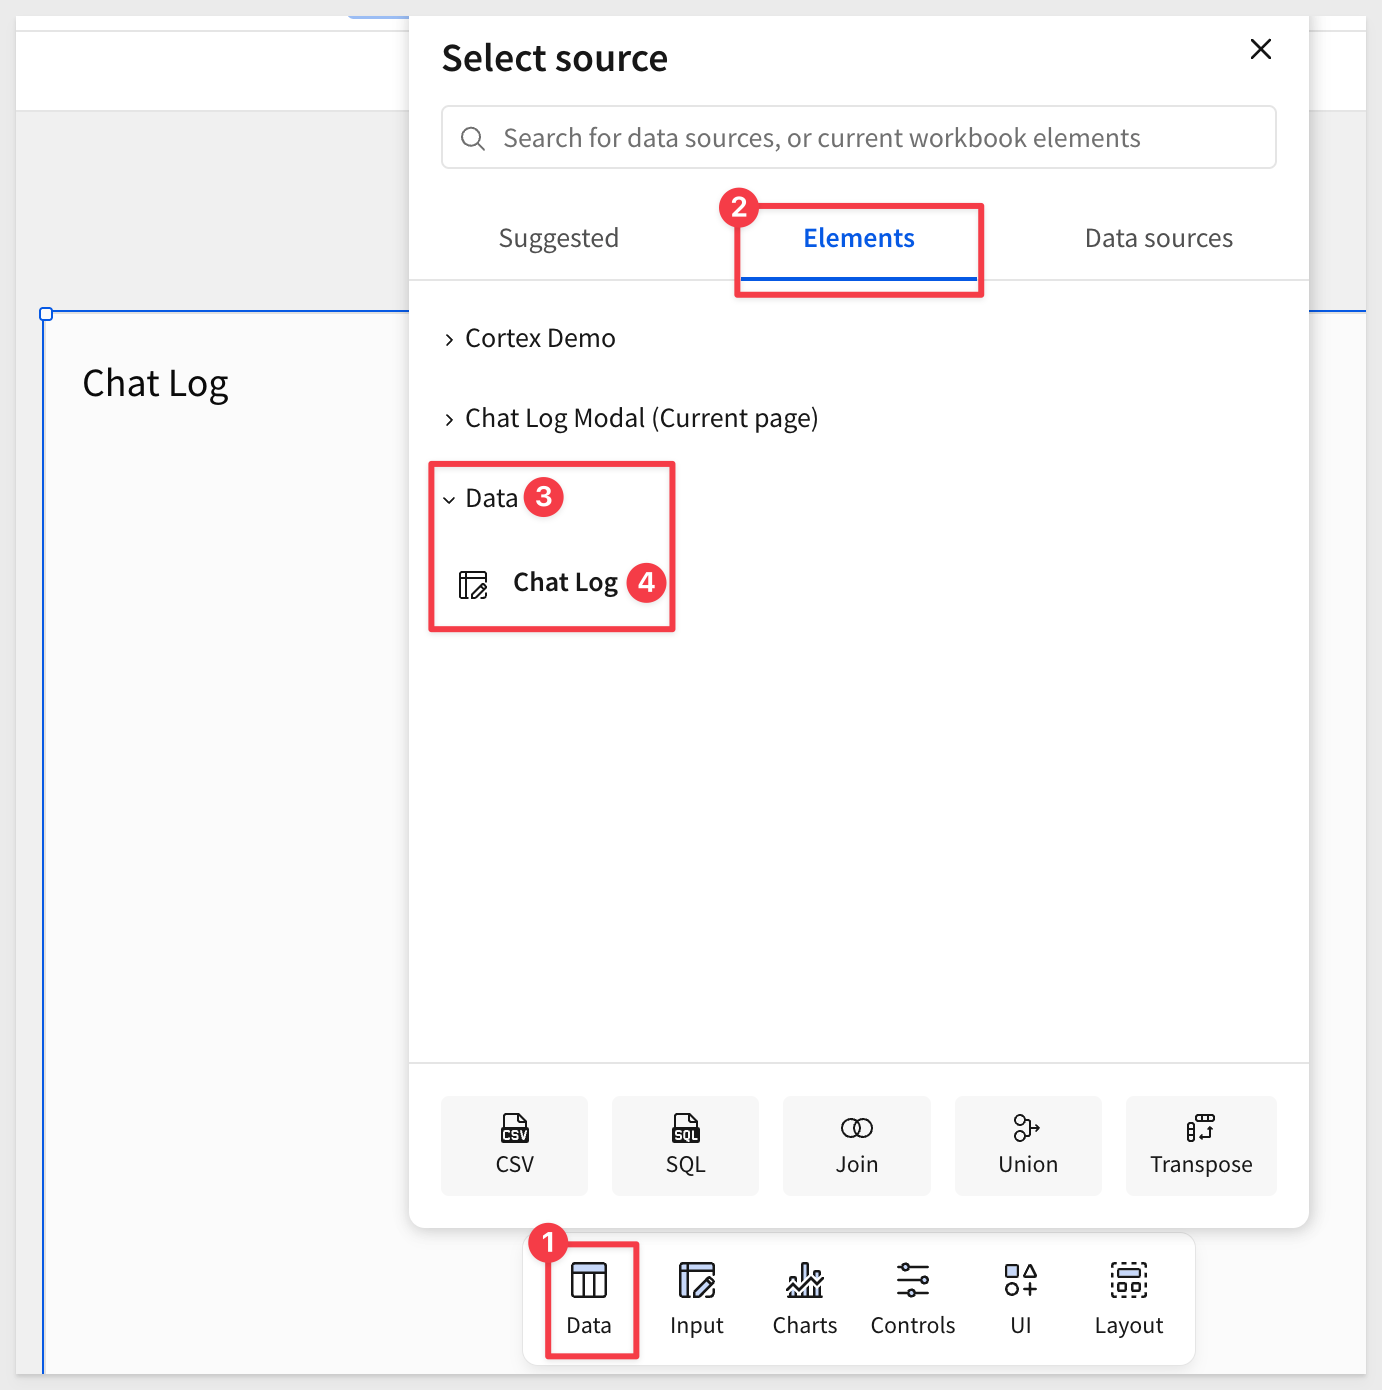
Task: Switch to the Elements tab
Action: click(x=858, y=239)
